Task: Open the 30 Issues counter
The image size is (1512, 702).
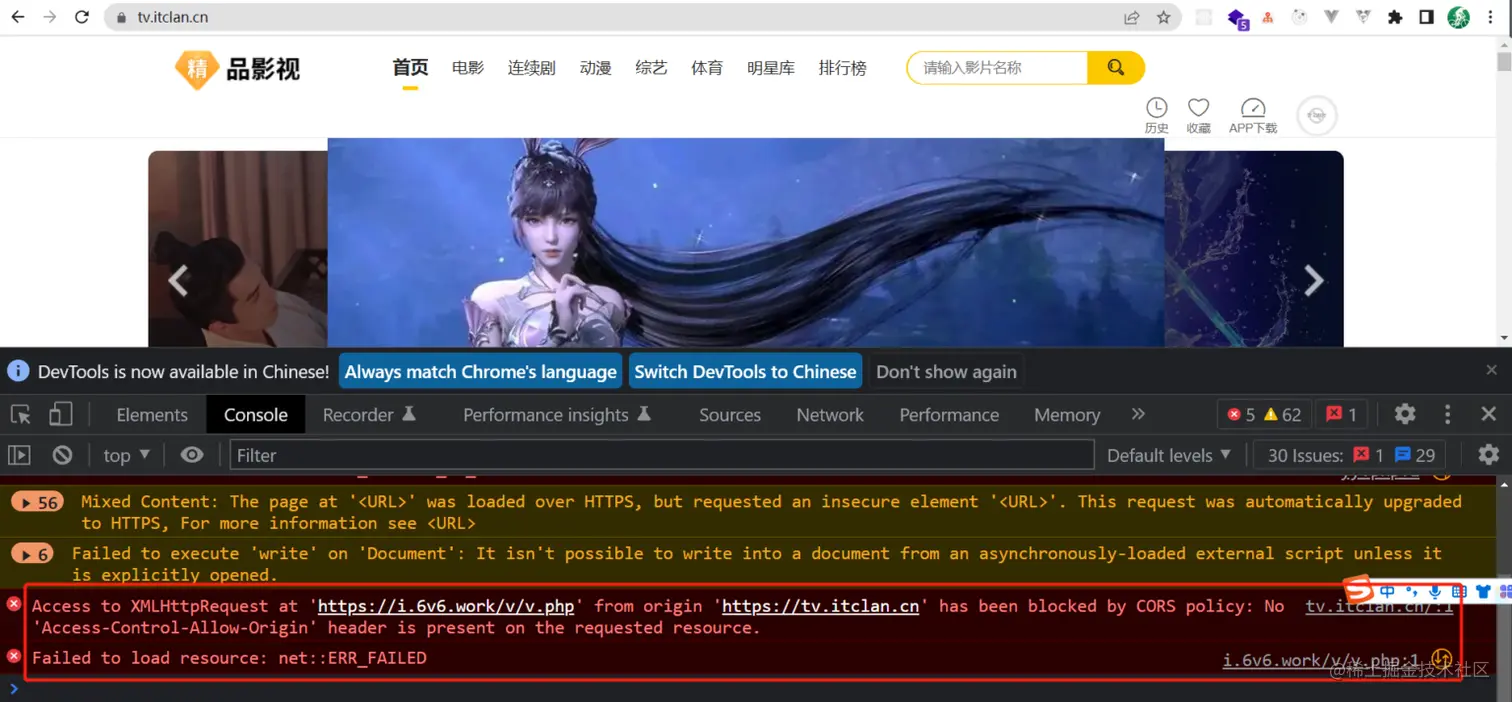Action: coord(1352,455)
